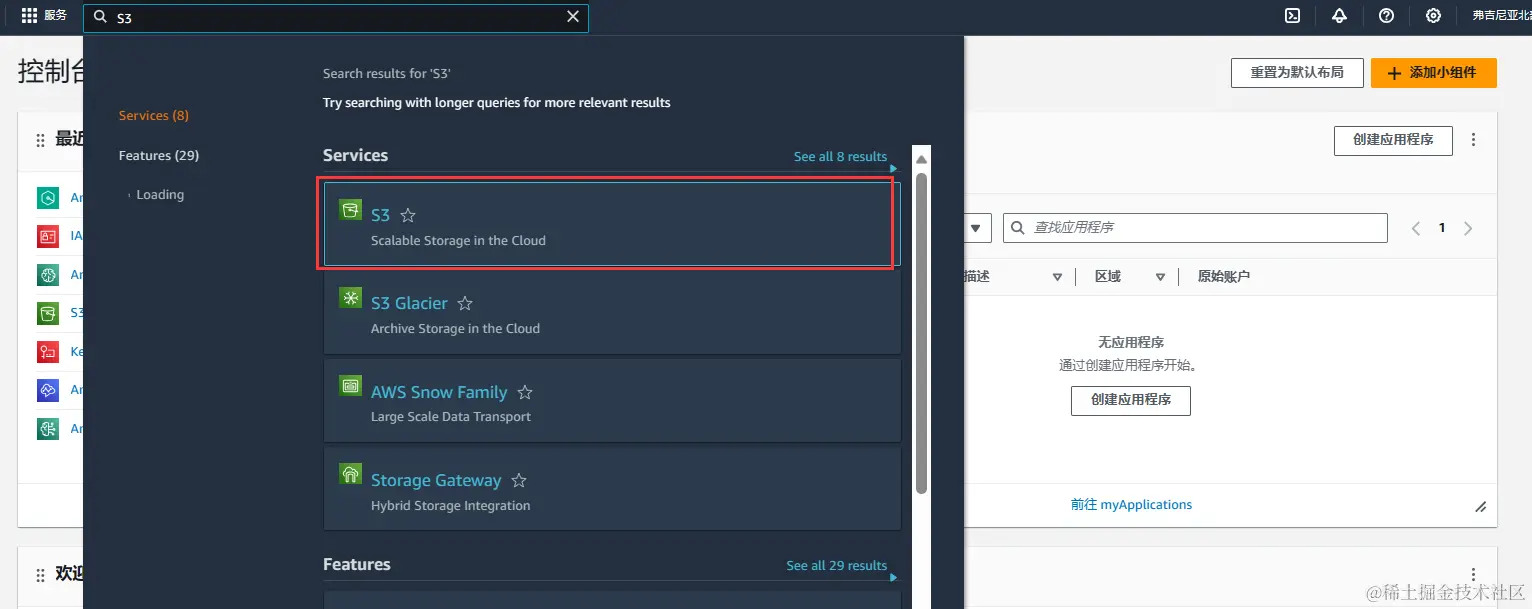This screenshot has width=1532, height=609.
Task: Click the welcome widget drag handle
Action: point(41,575)
